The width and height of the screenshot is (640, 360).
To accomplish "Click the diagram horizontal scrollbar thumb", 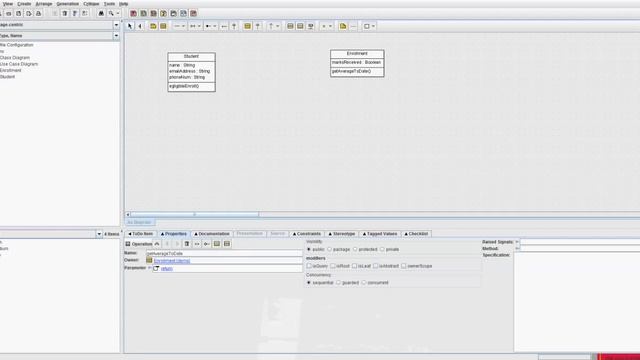I will (x=194, y=214).
